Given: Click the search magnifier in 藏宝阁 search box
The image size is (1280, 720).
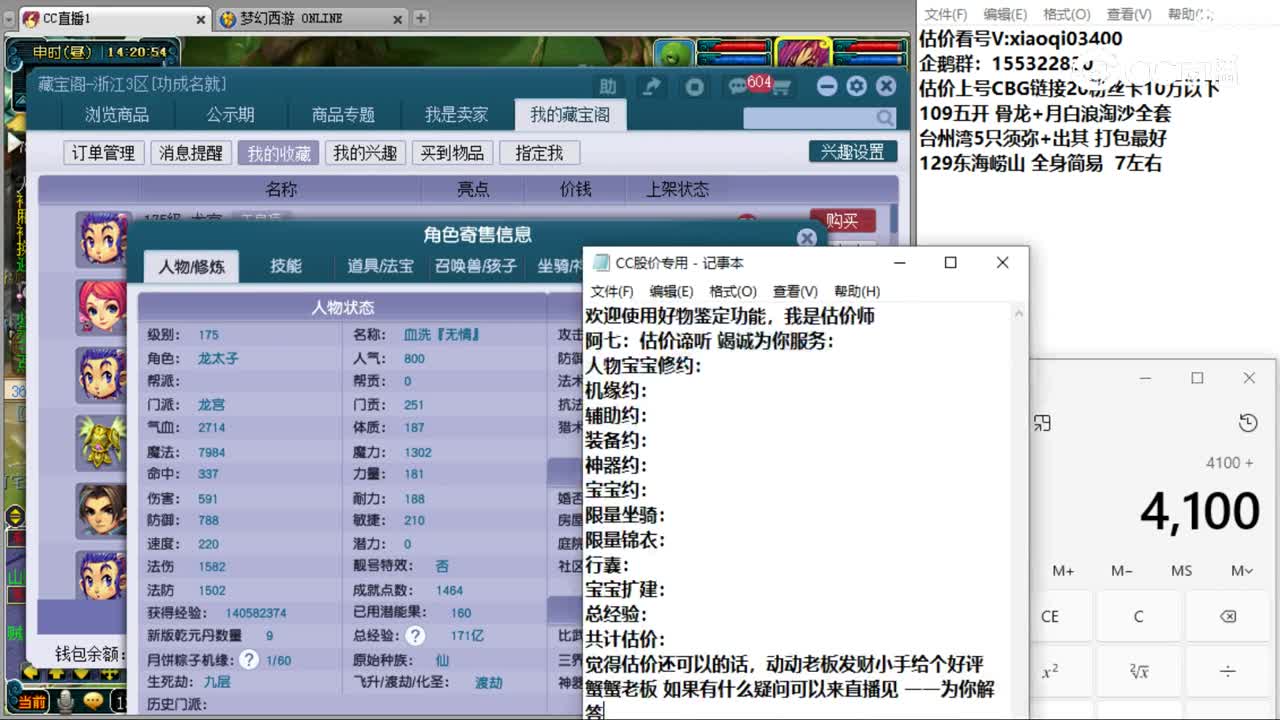Looking at the screenshot, I should pyautogui.click(x=884, y=118).
